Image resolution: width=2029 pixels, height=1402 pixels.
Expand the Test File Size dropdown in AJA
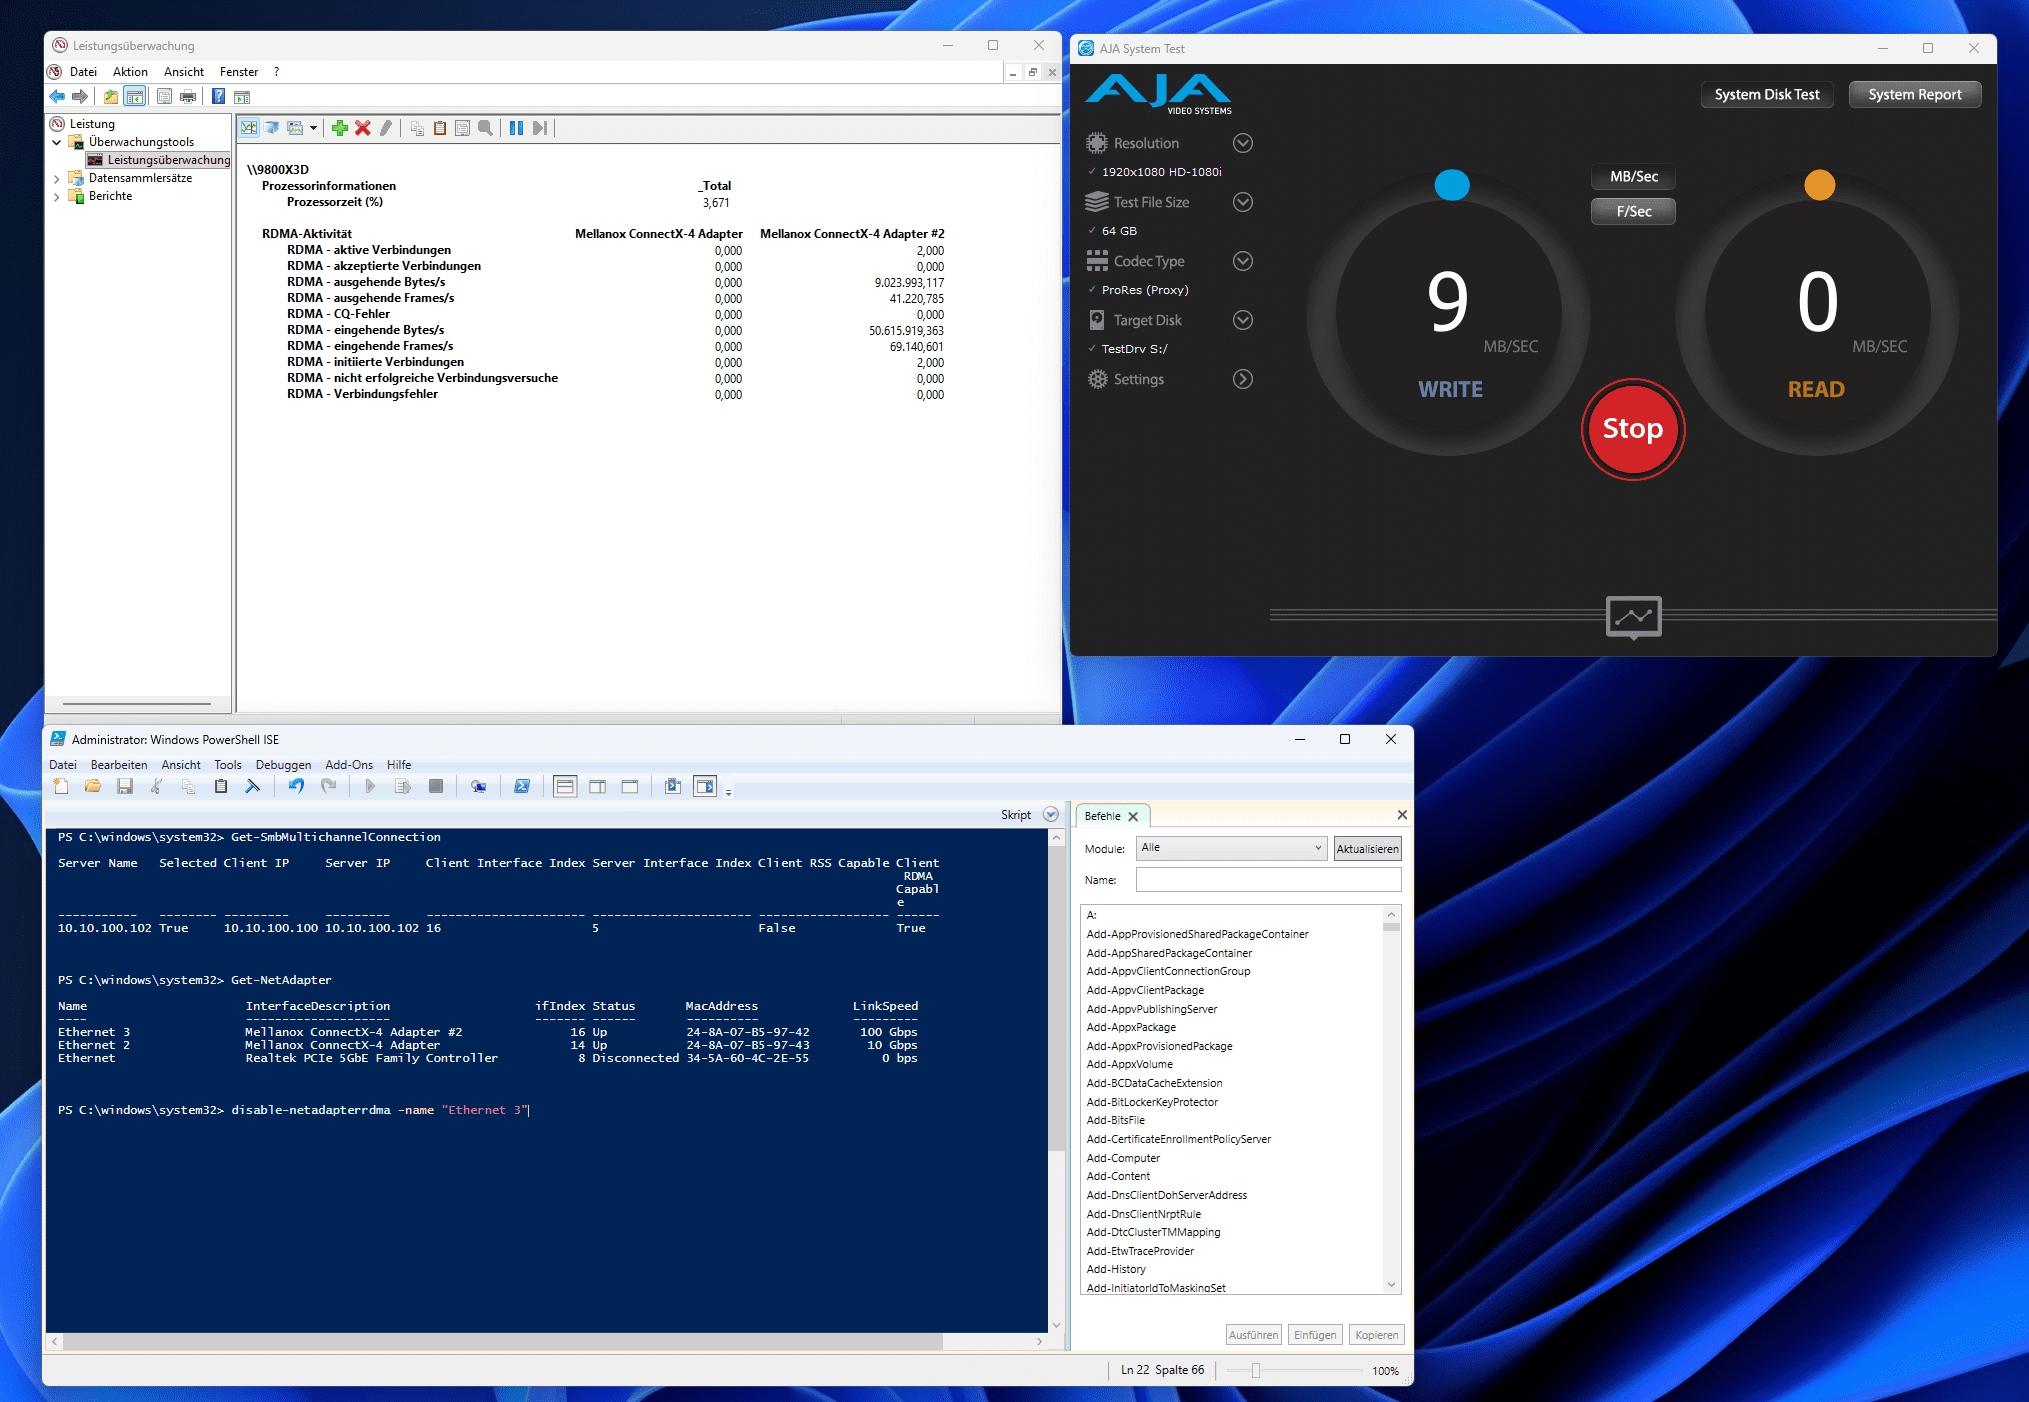click(1243, 202)
